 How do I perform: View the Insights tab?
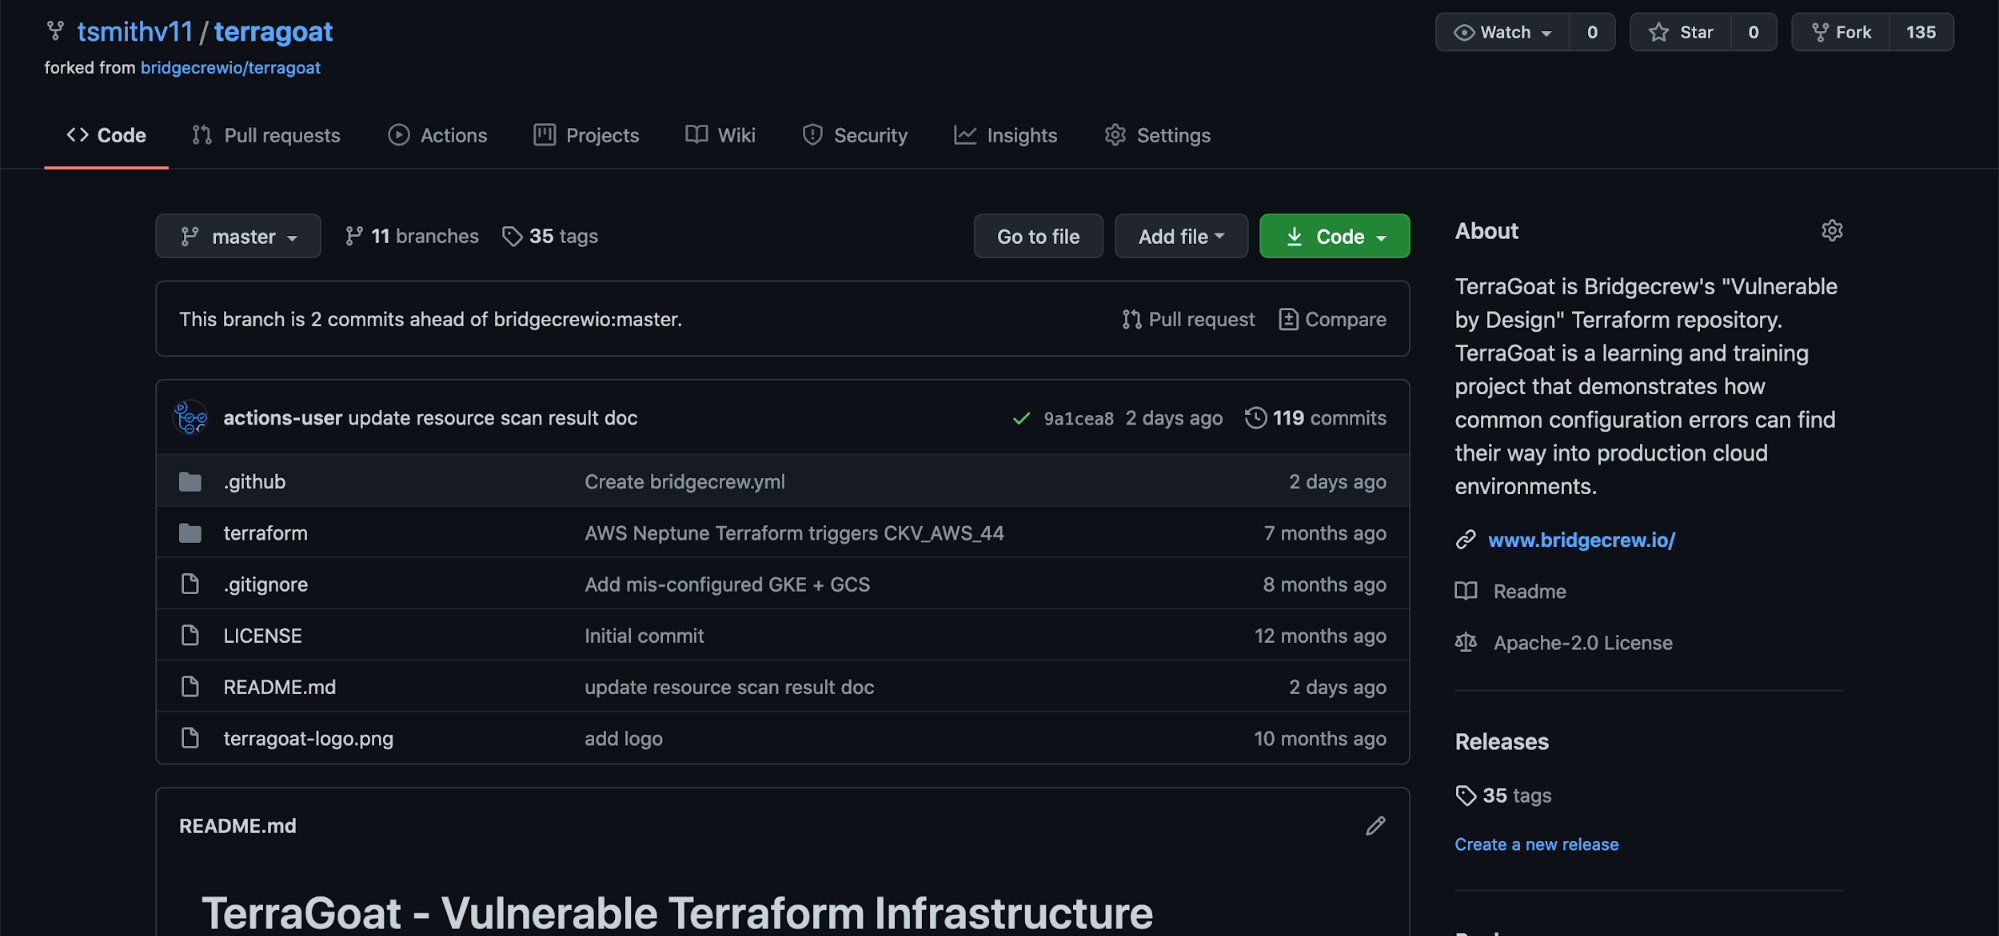point(1005,135)
